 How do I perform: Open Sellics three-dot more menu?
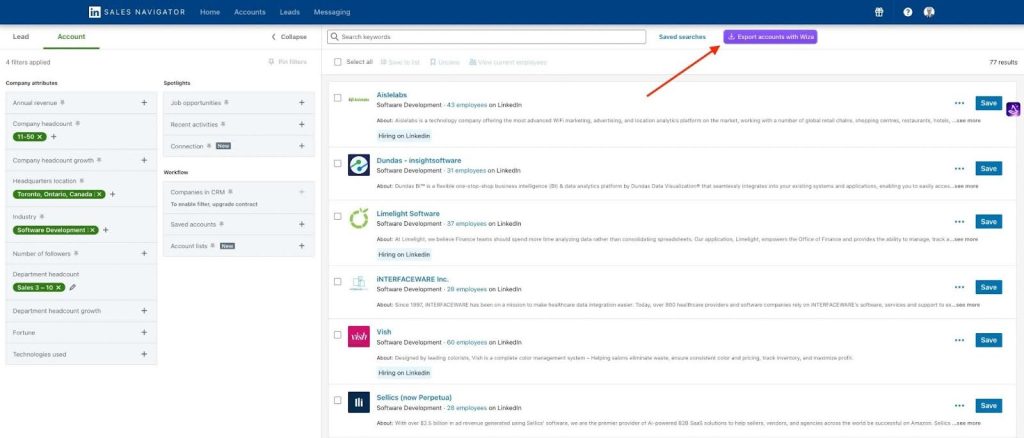coord(959,405)
